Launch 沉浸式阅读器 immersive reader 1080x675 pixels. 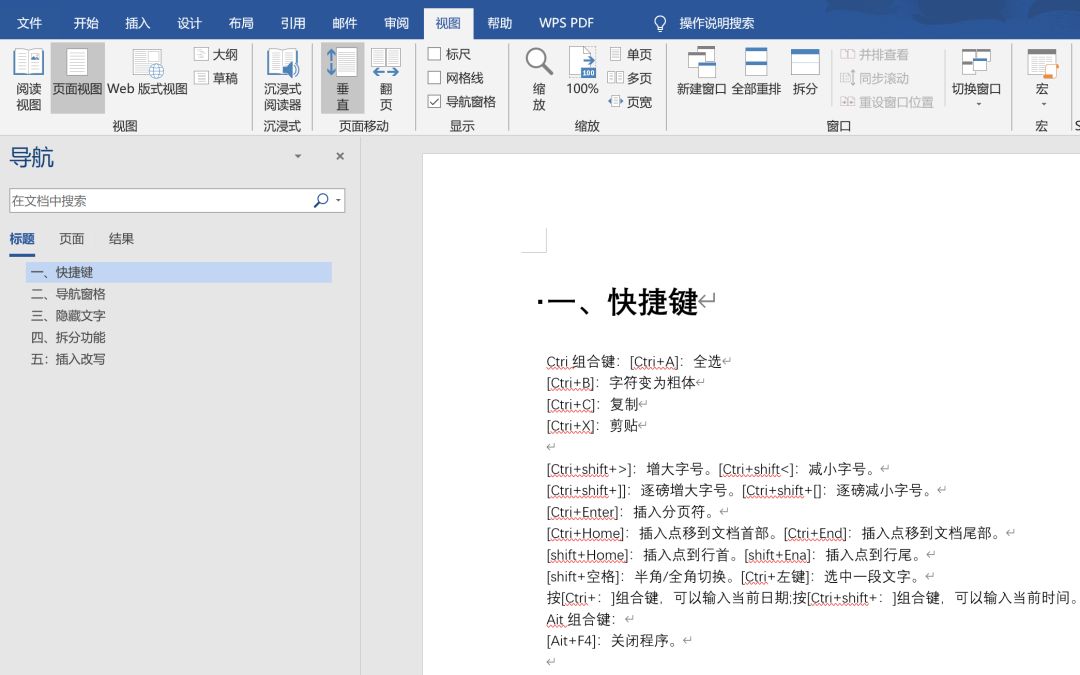point(282,78)
